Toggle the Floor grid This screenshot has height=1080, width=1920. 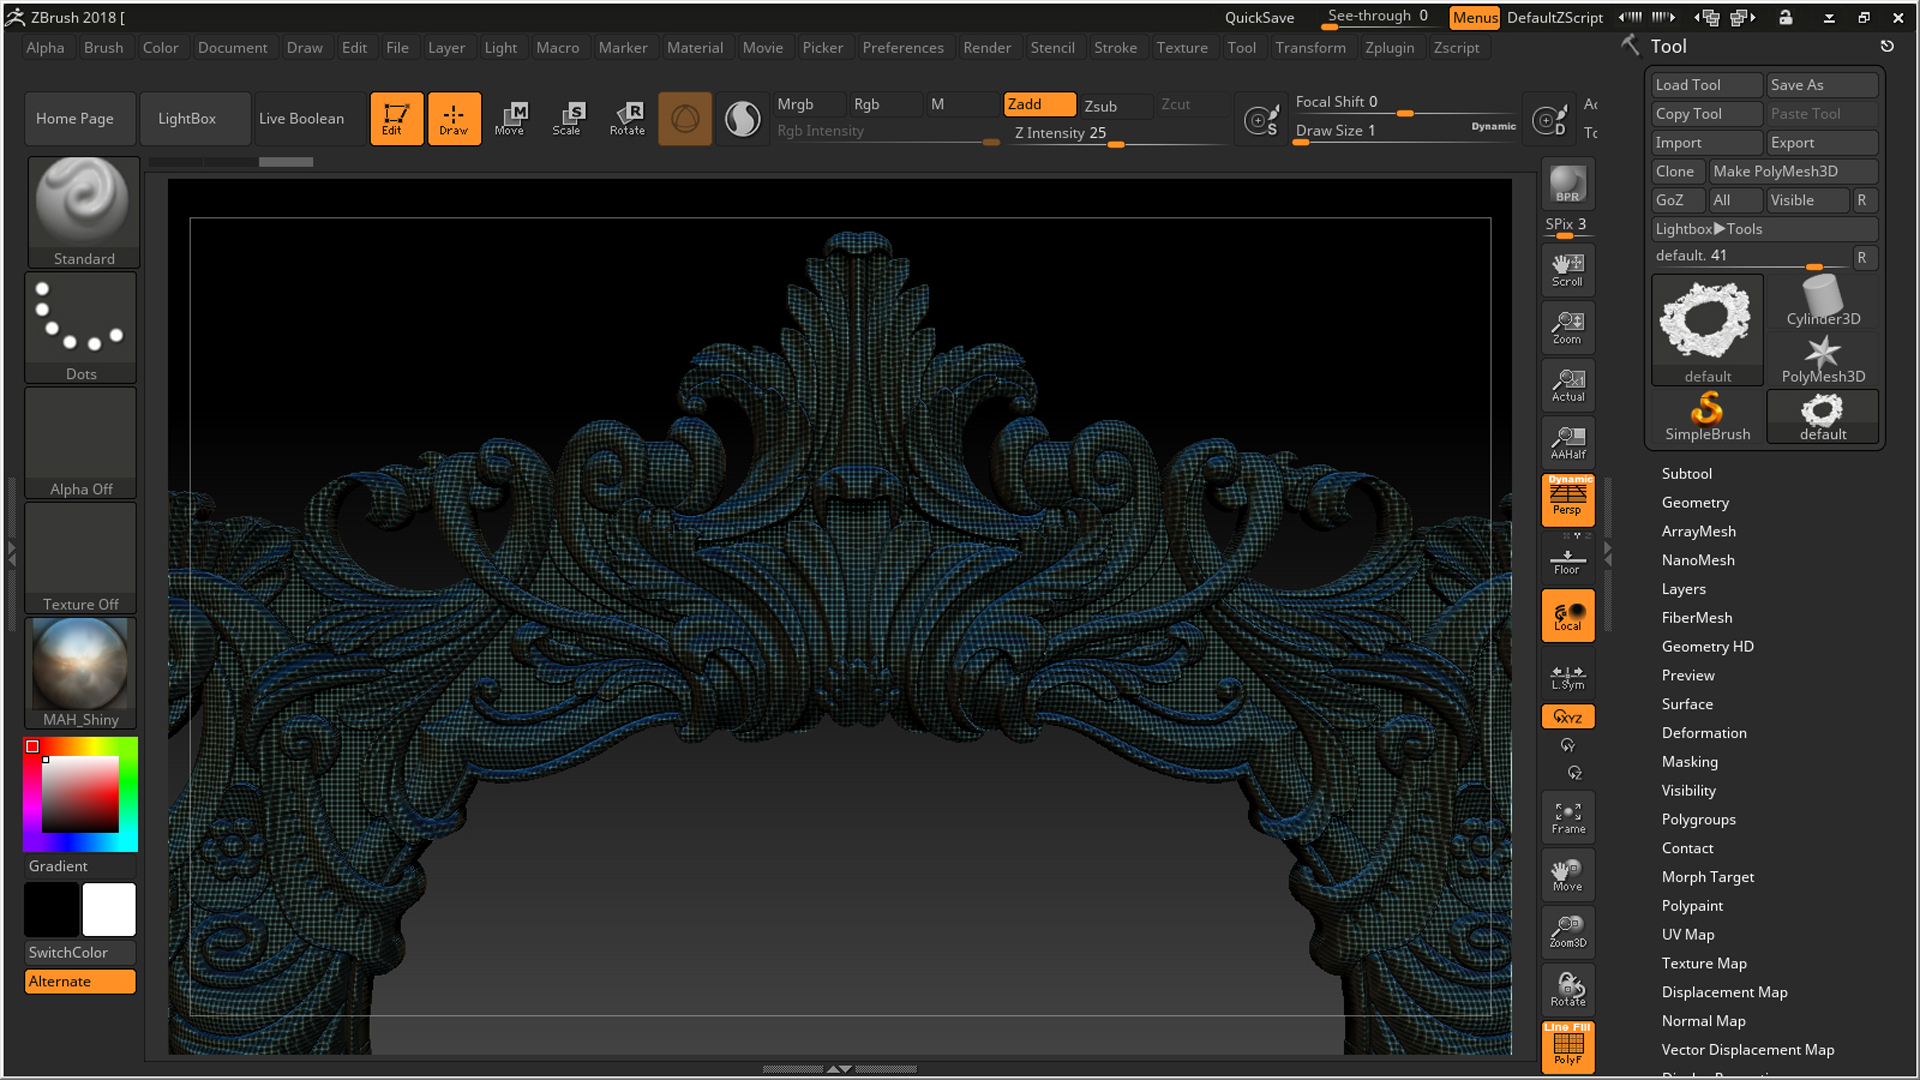click(1567, 560)
